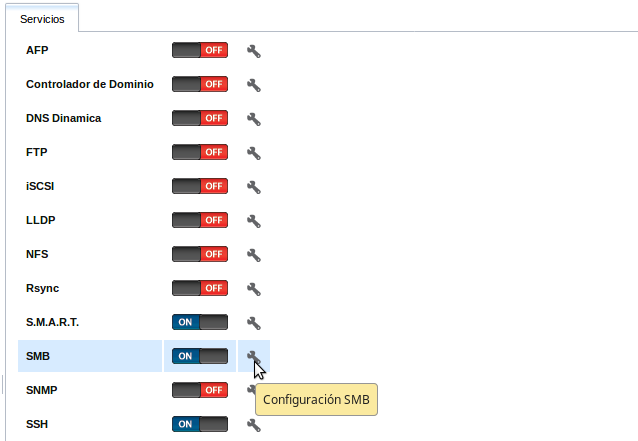Disable the SMB service toggle
Screen dimensions: 638x441
coord(200,356)
